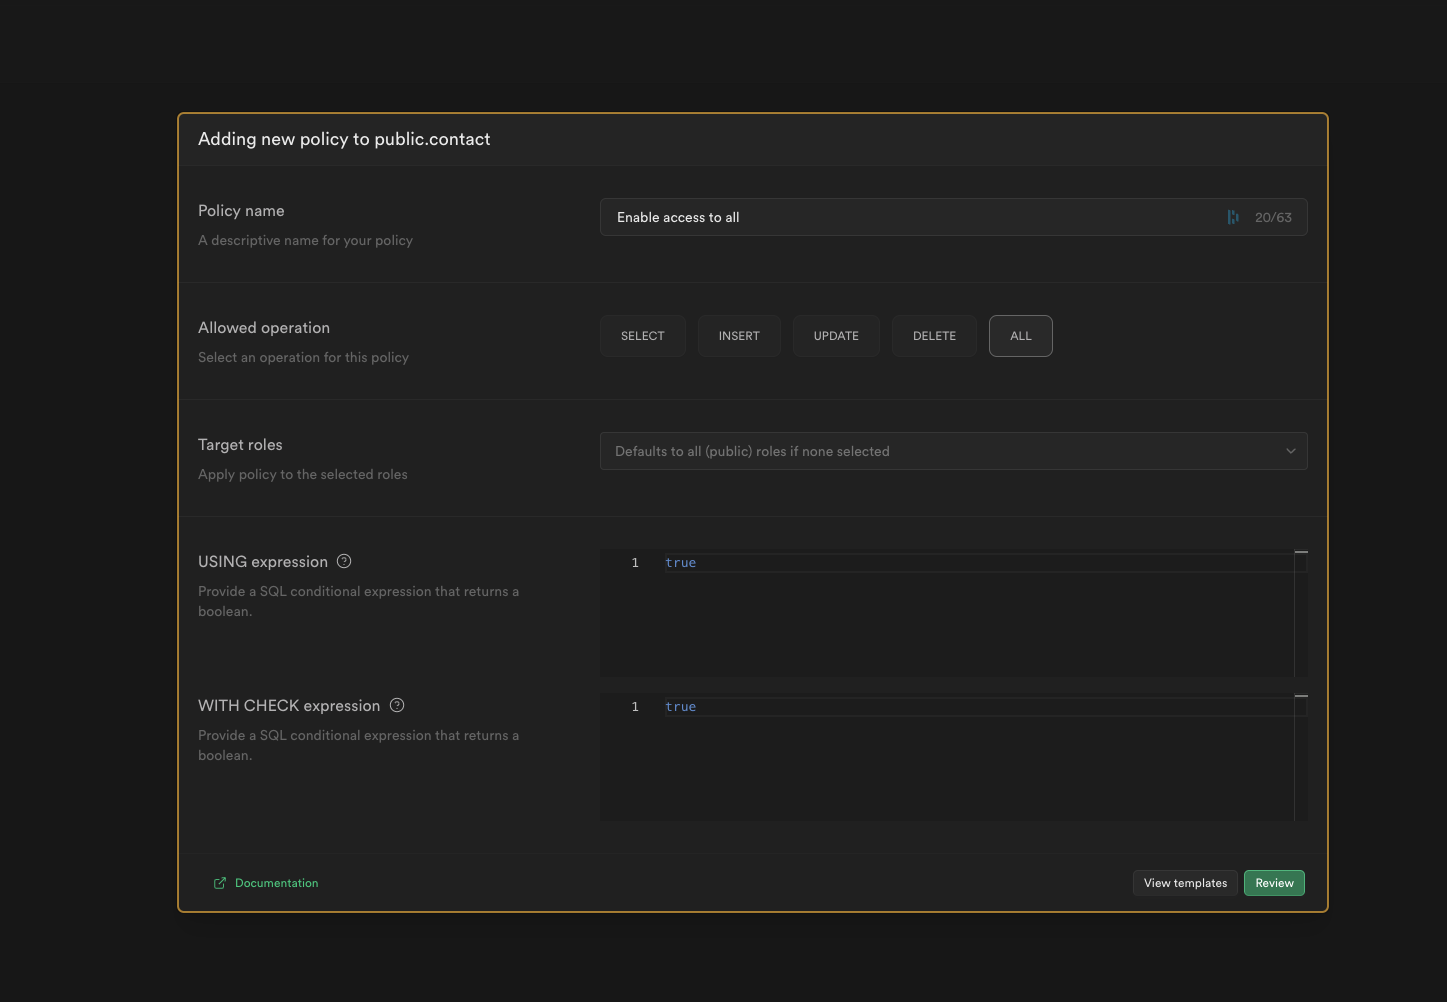Click the chevron on the Target roles selector
This screenshot has height=1002, width=1447.
pos(1290,451)
